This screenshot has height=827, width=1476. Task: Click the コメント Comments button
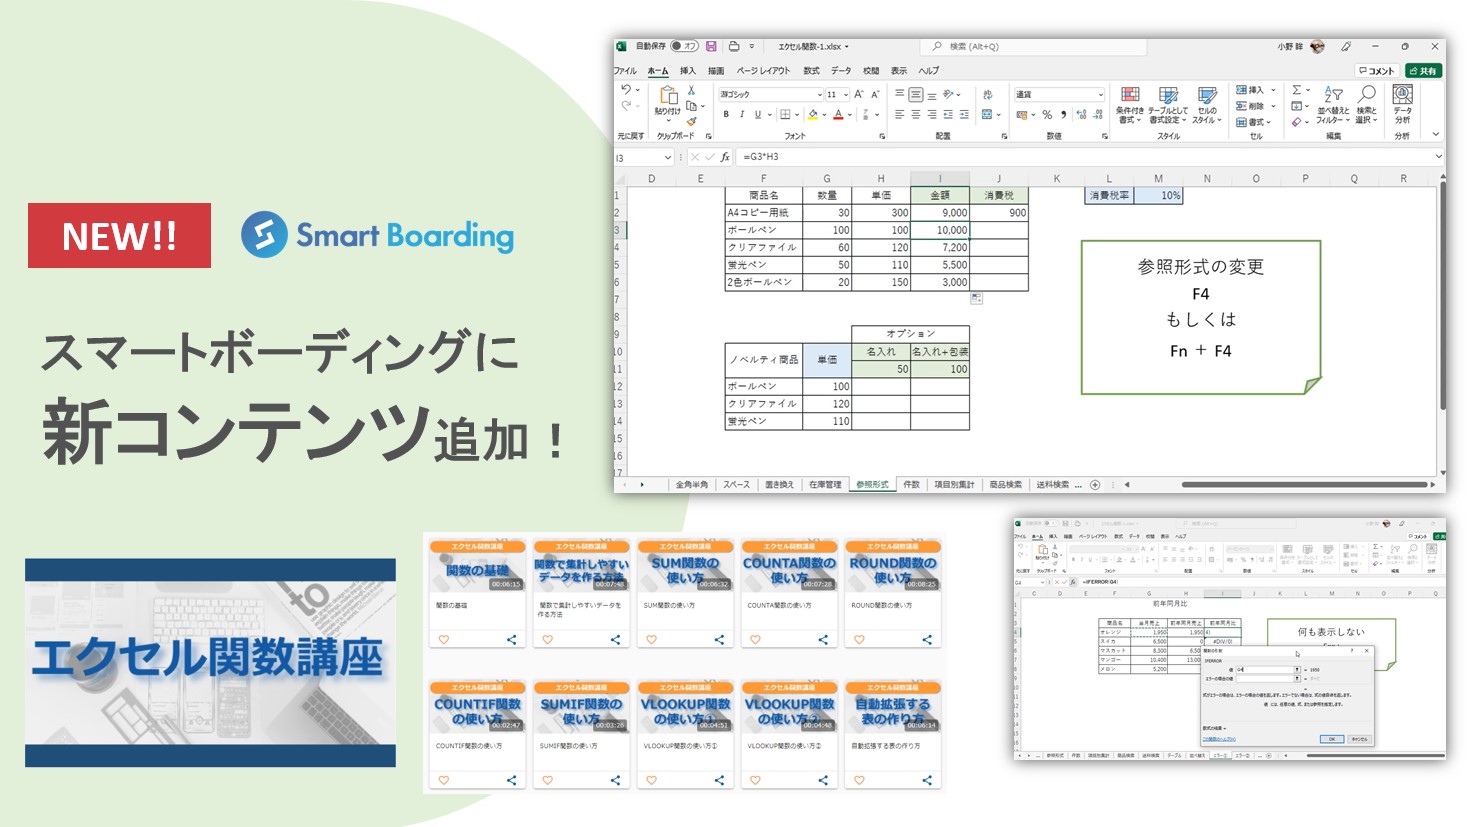pos(1377,71)
